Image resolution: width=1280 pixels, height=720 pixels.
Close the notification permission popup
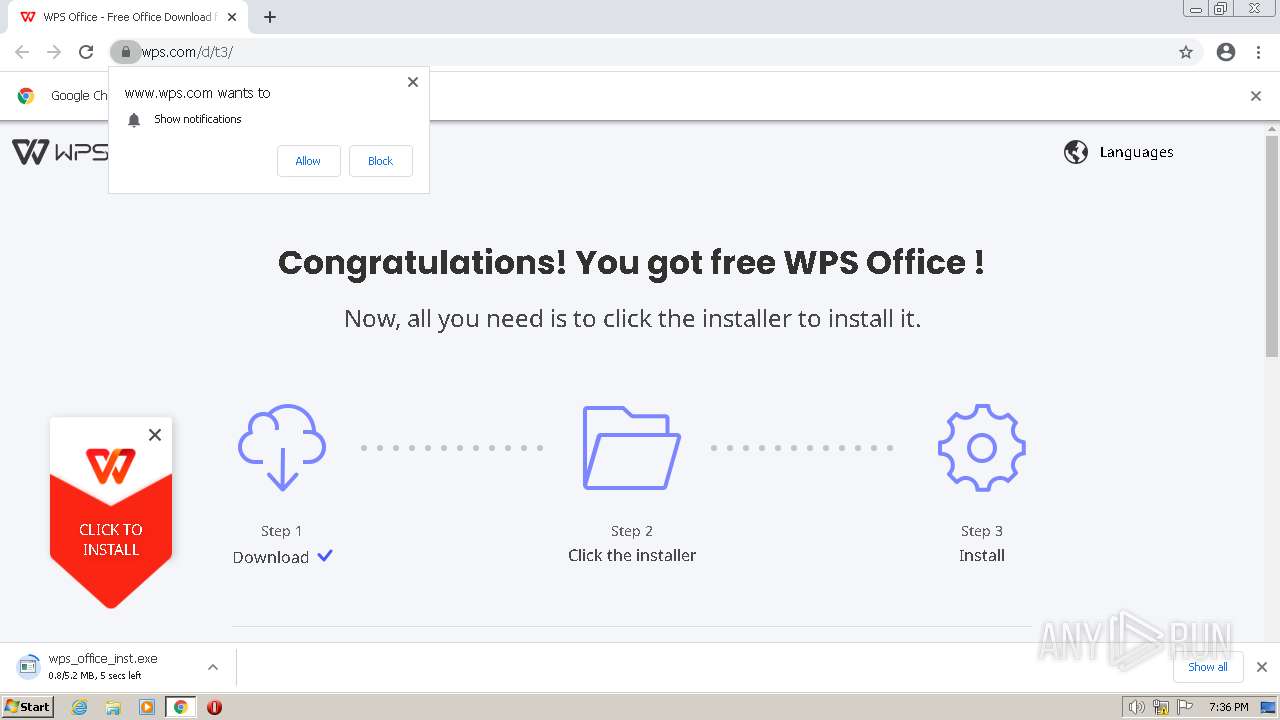413,82
